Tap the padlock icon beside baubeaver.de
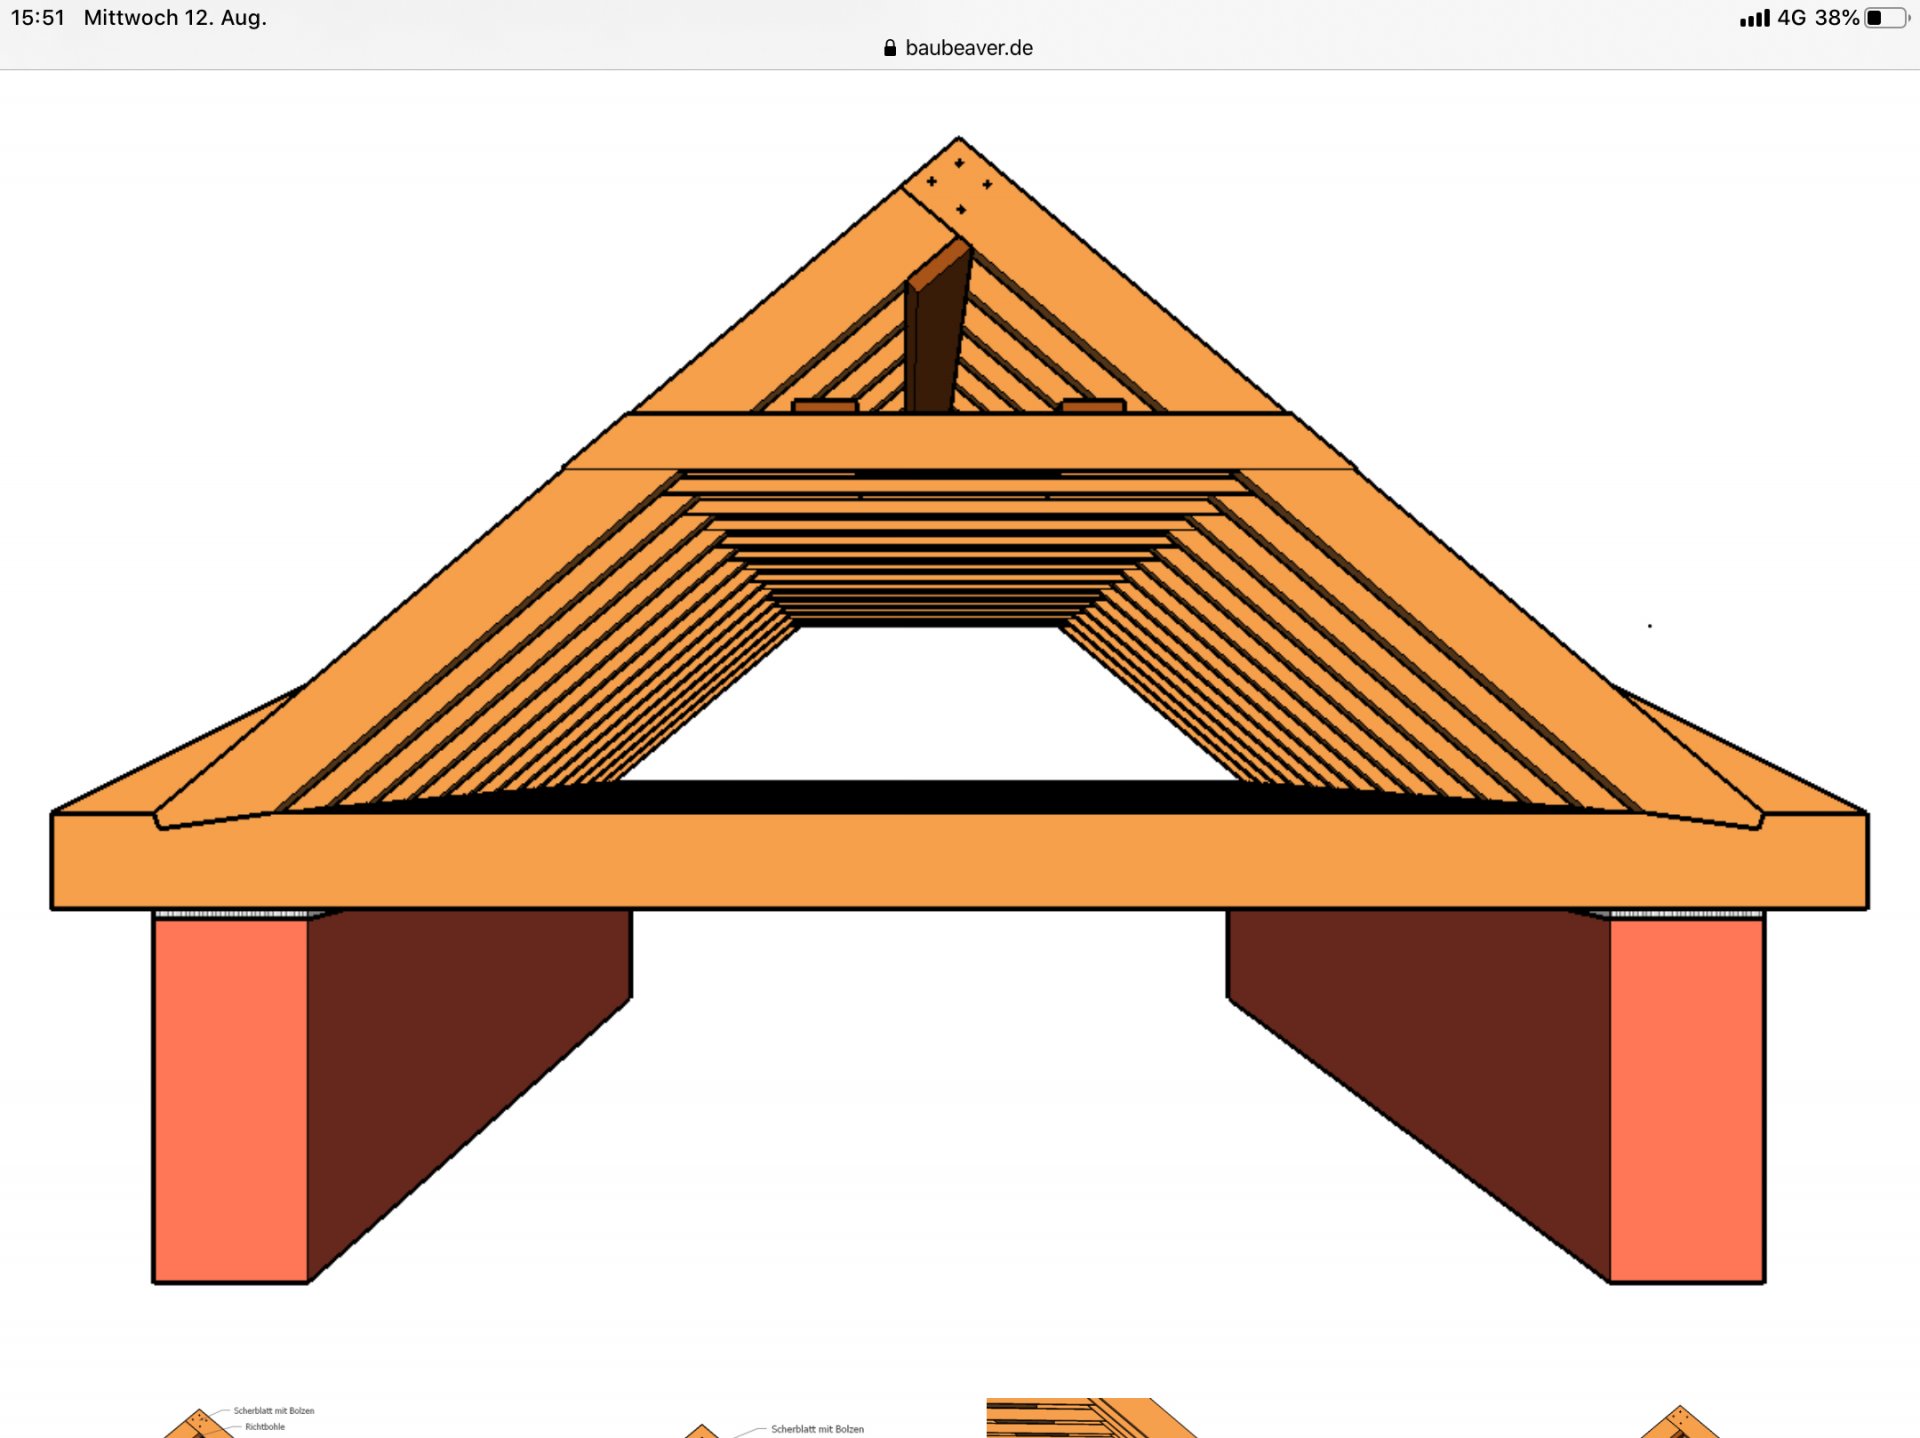 (x=889, y=48)
